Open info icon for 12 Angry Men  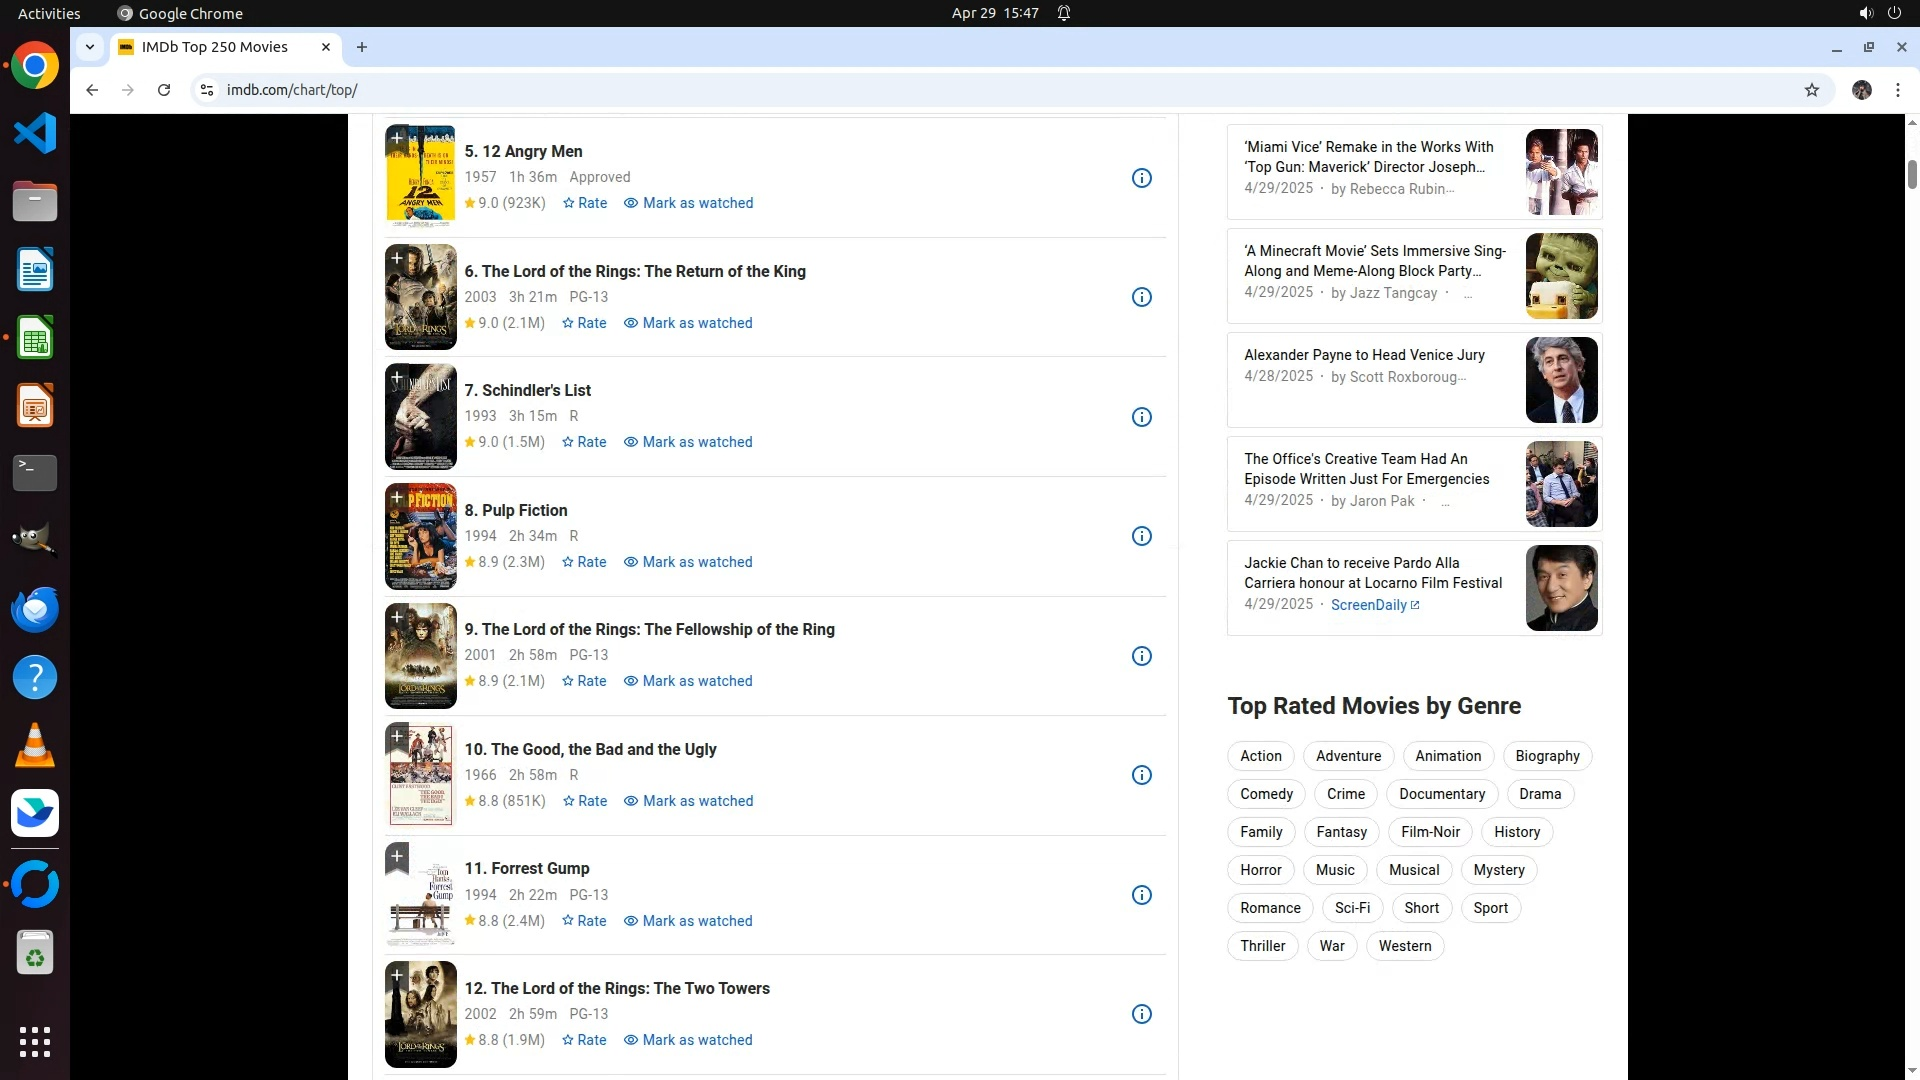pos(1141,178)
